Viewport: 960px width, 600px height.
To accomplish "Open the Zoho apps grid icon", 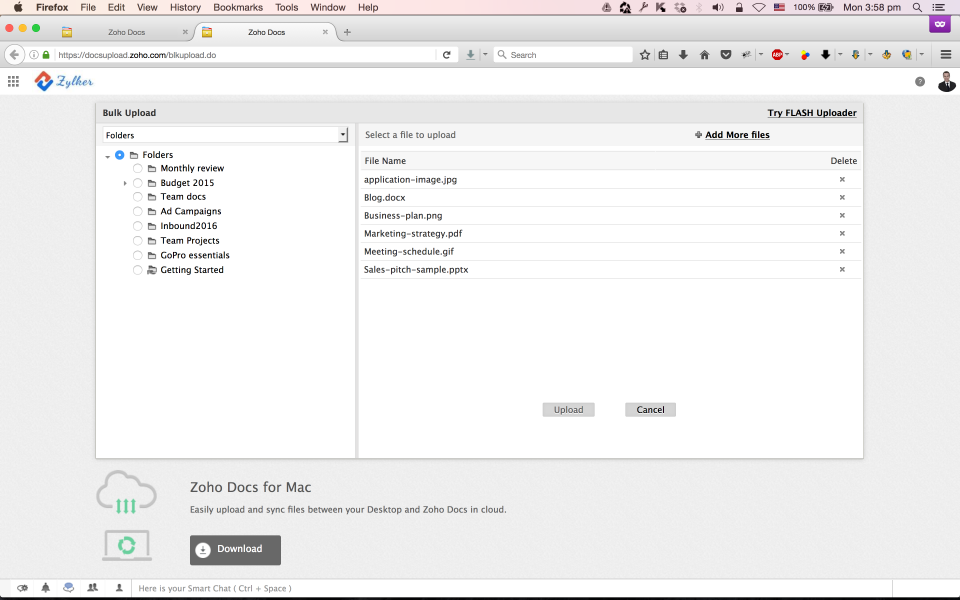I will [13, 81].
